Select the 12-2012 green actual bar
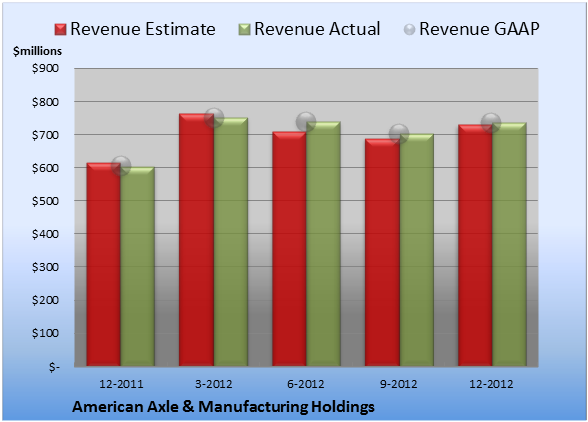 tap(509, 244)
